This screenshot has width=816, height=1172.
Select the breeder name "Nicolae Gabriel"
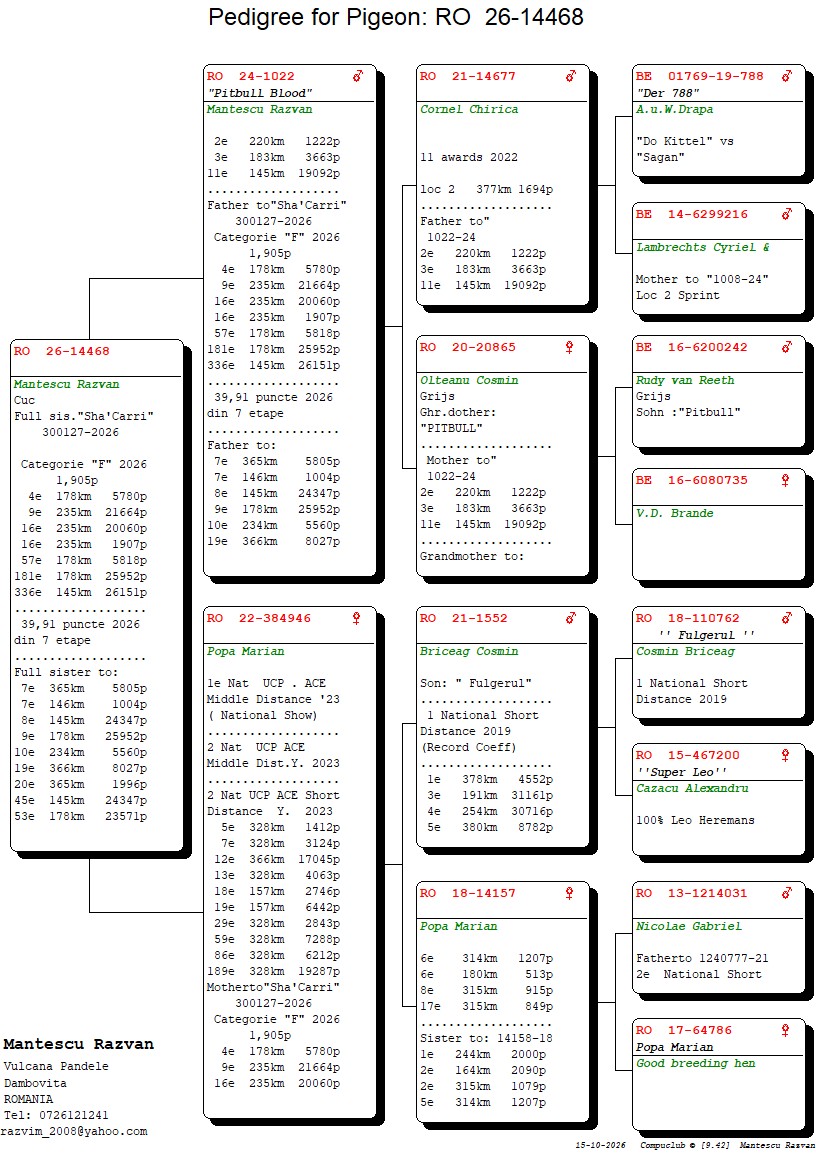point(688,927)
